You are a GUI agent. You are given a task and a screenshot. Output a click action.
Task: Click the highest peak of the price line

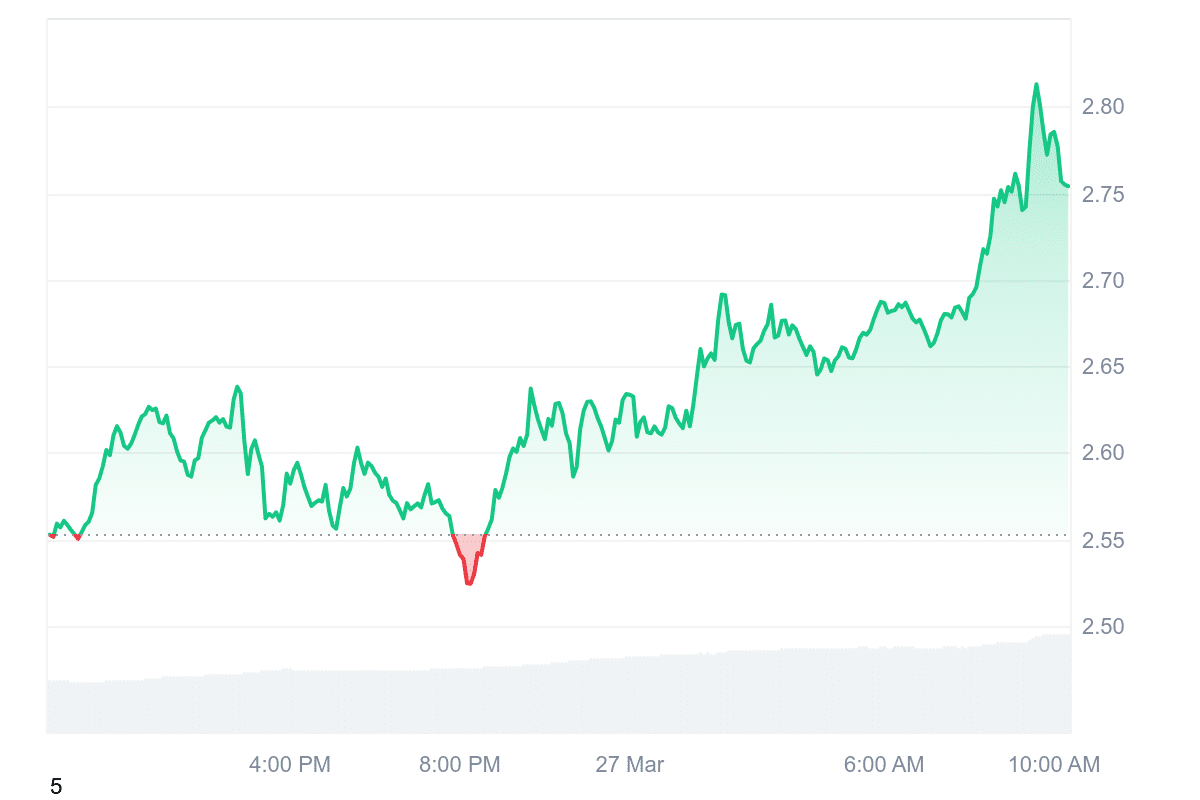[1036, 85]
